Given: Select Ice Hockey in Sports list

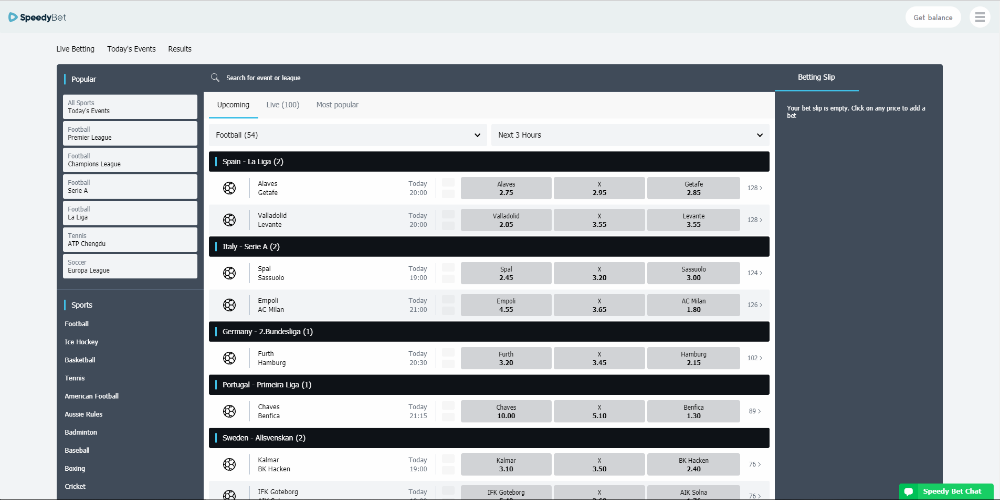Looking at the screenshot, I should pos(81,342).
